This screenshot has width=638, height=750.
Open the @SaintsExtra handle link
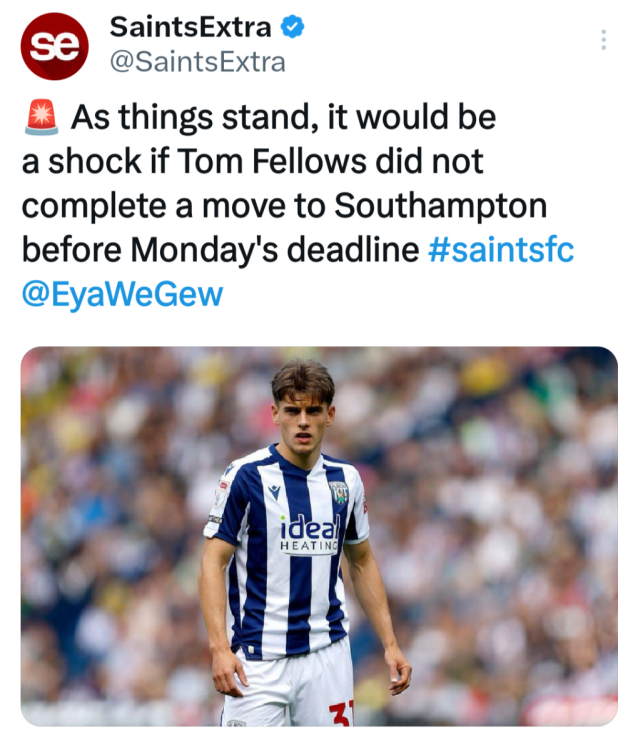point(195,62)
